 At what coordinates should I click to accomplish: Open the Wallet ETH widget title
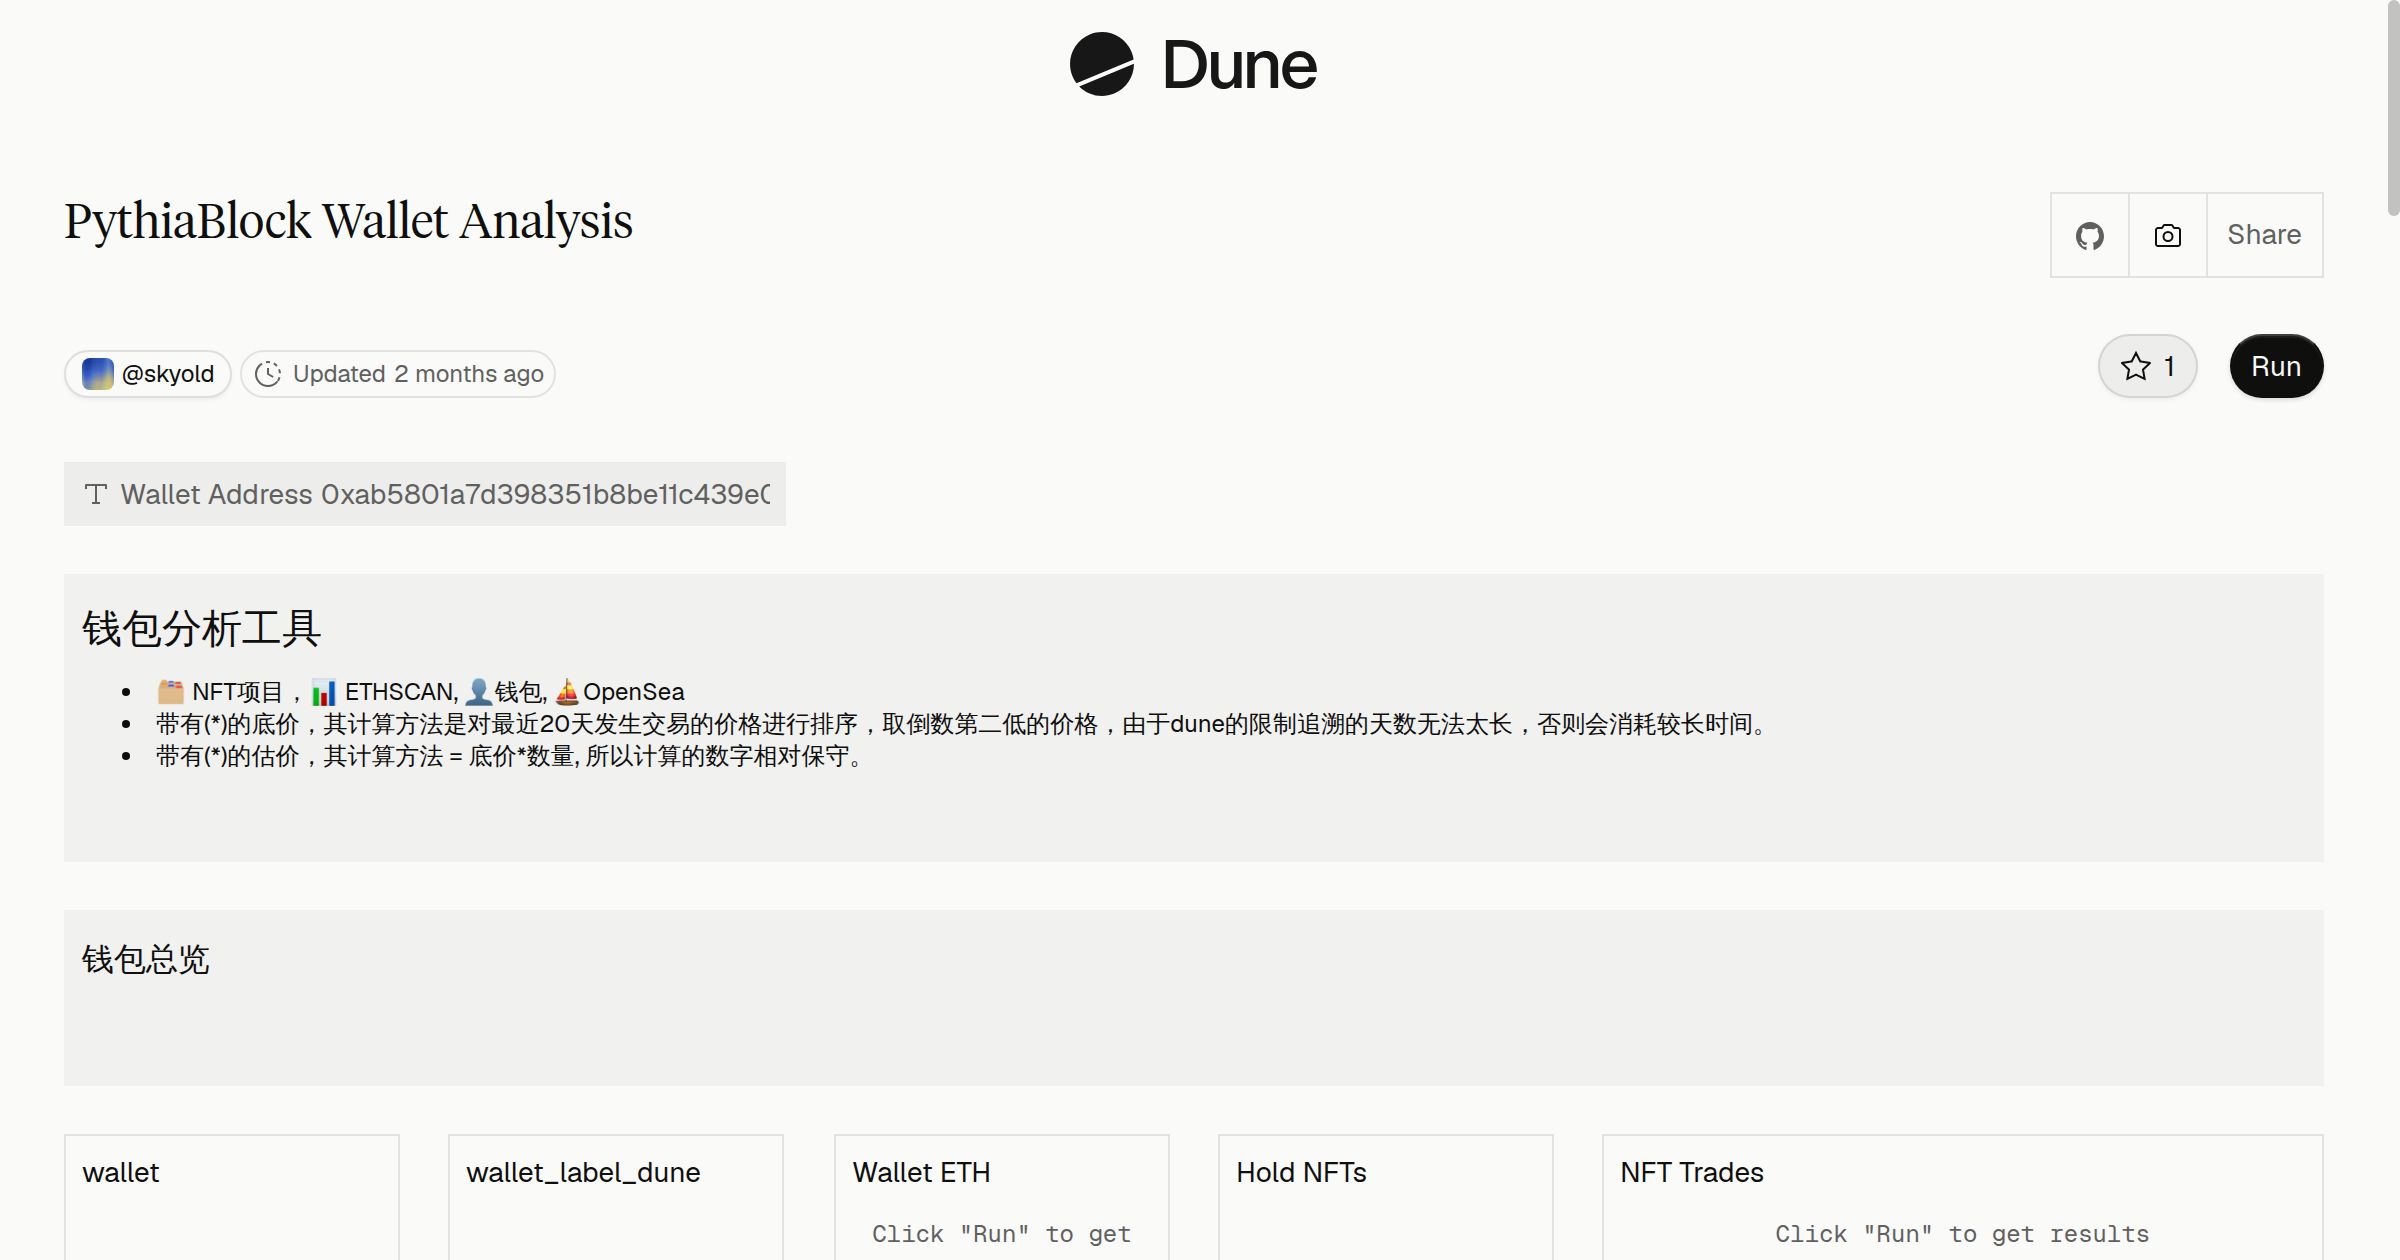pyautogui.click(x=921, y=1172)
